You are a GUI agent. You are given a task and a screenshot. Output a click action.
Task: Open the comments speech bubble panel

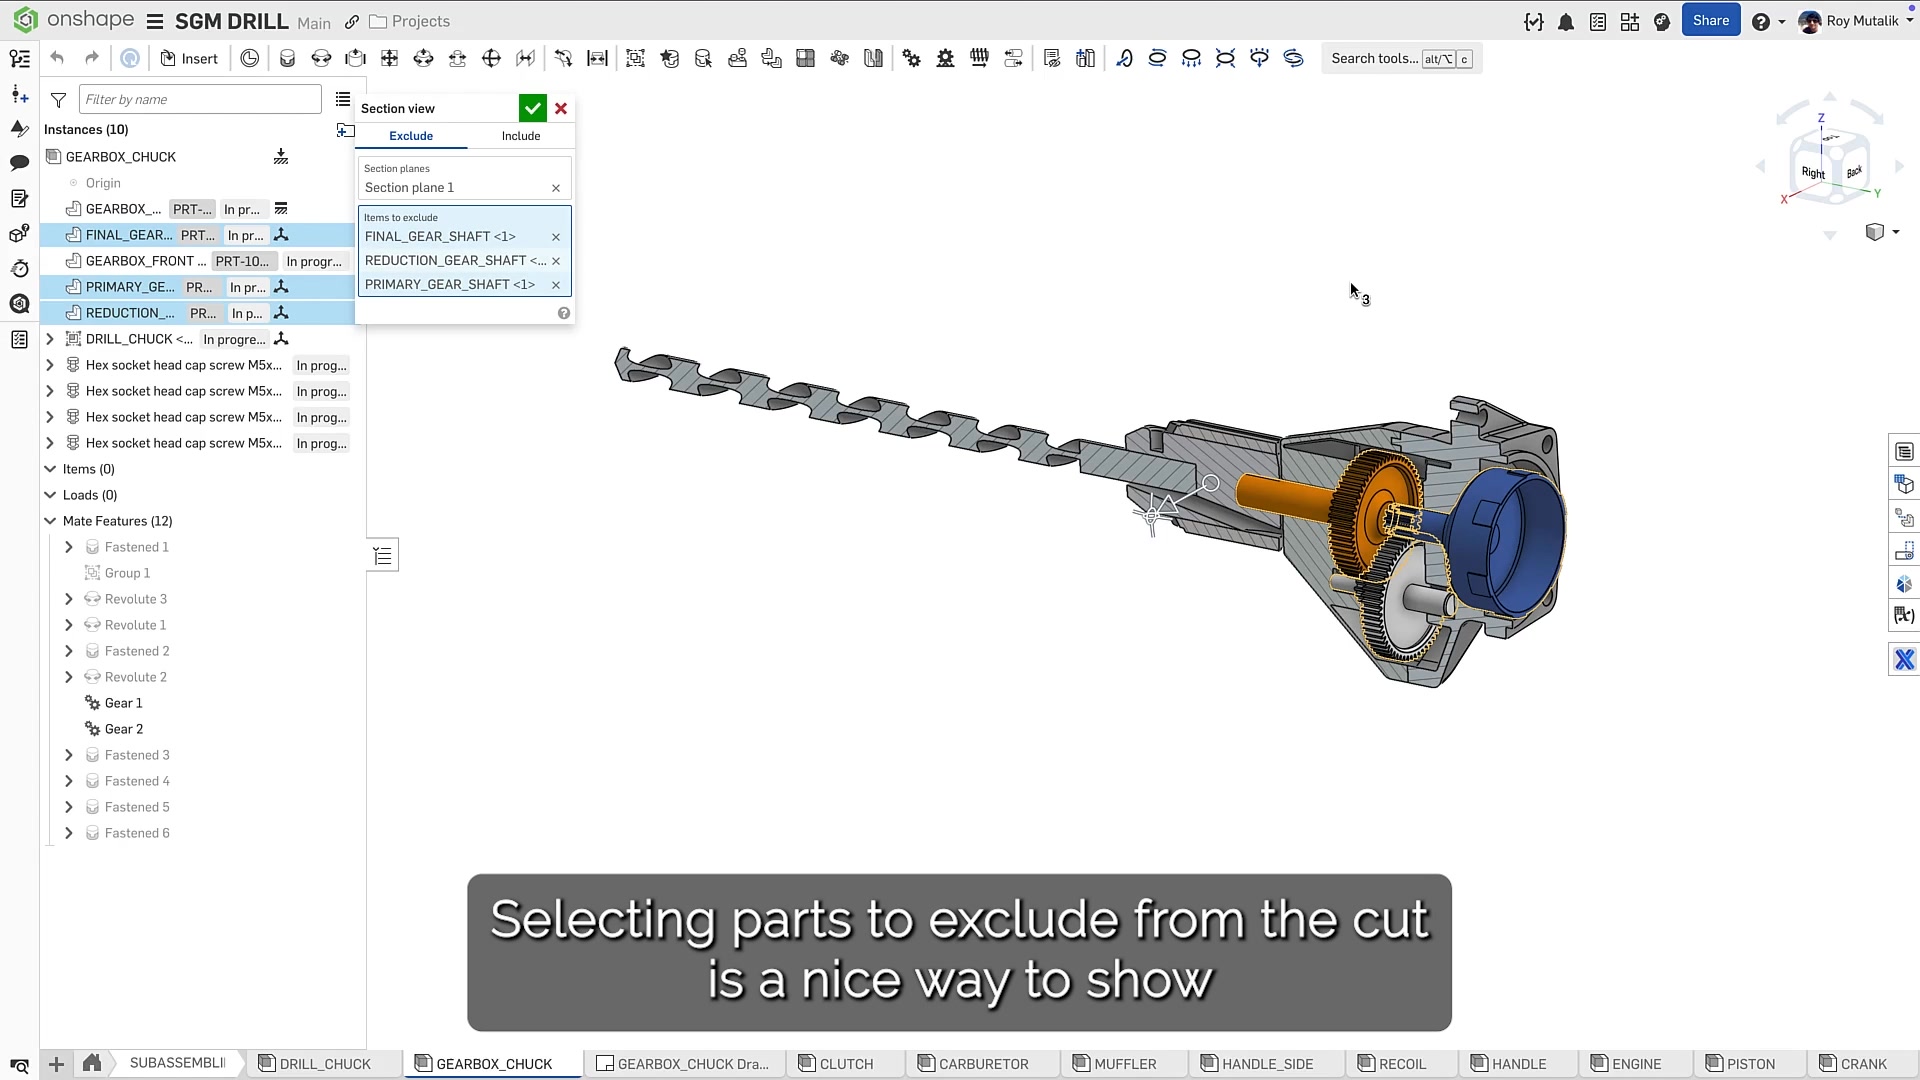pos(19,163)
